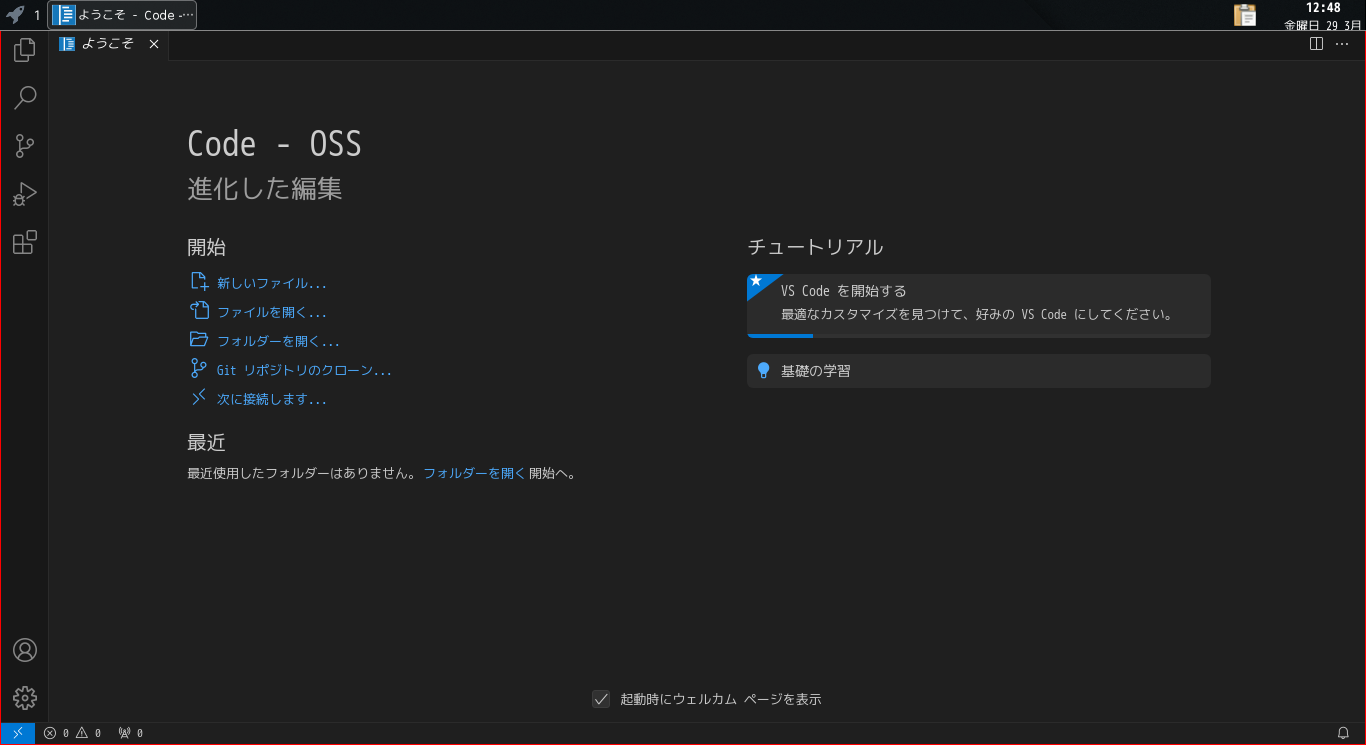Click the 開始 section heading
Screen dimensions: 1366x745
tap(206, 247)
